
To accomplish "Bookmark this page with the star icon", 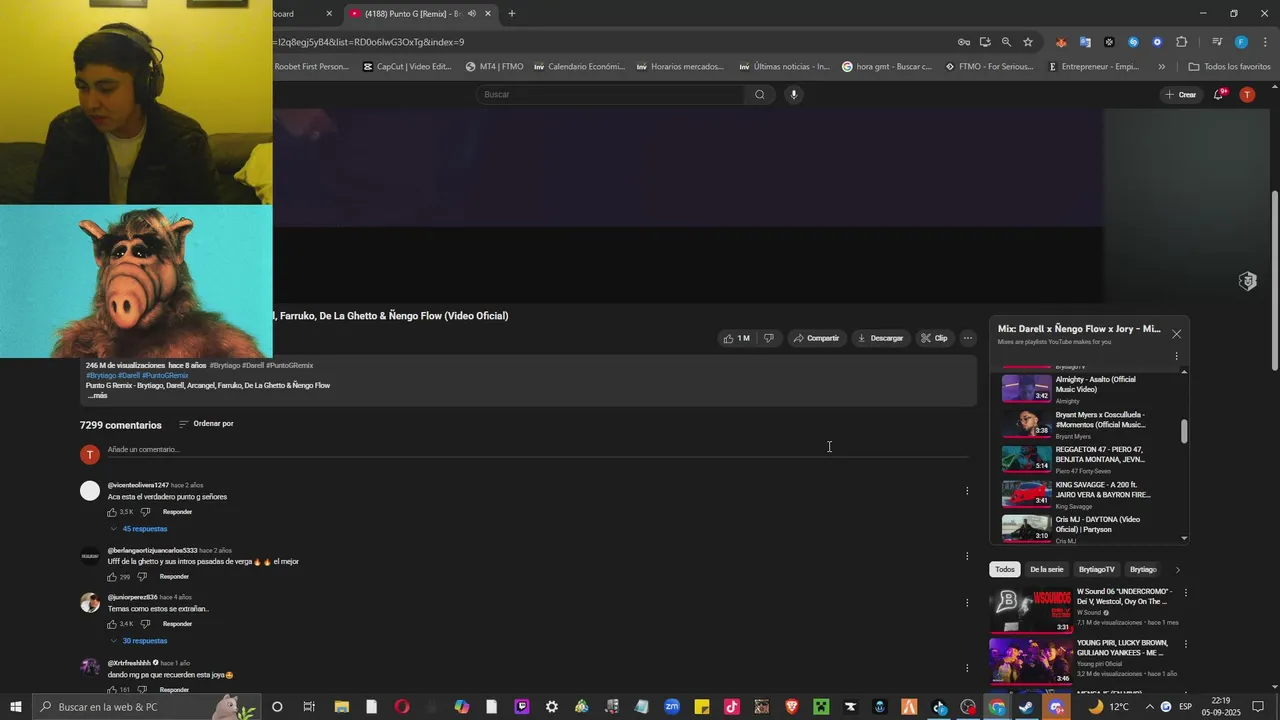I will (1028, 42).
